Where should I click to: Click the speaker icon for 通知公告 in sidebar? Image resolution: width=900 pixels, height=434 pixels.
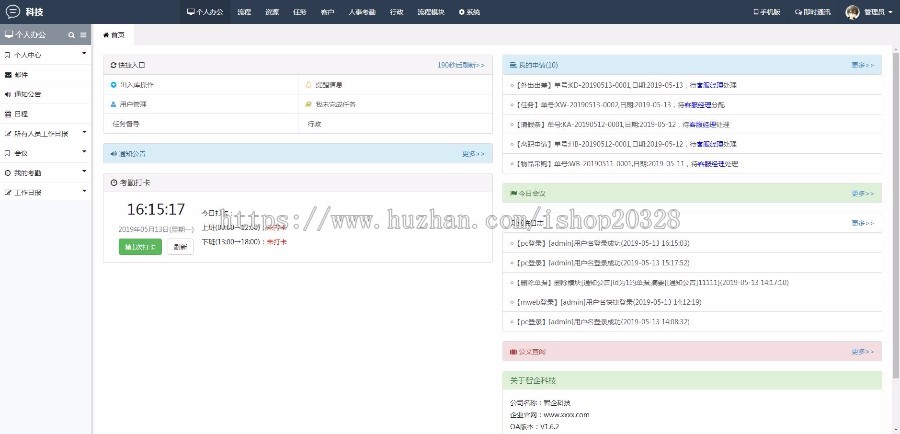pos(8,94)
